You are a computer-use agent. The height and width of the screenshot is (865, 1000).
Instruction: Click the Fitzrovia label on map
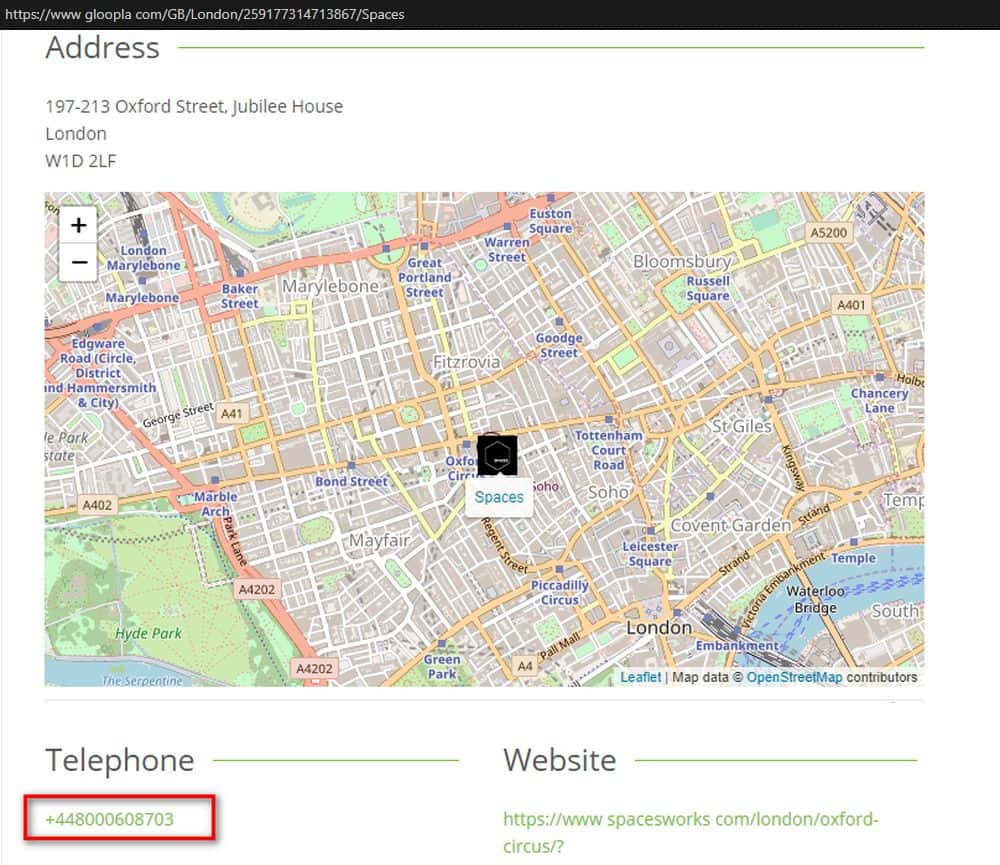[x=466, y=362]
